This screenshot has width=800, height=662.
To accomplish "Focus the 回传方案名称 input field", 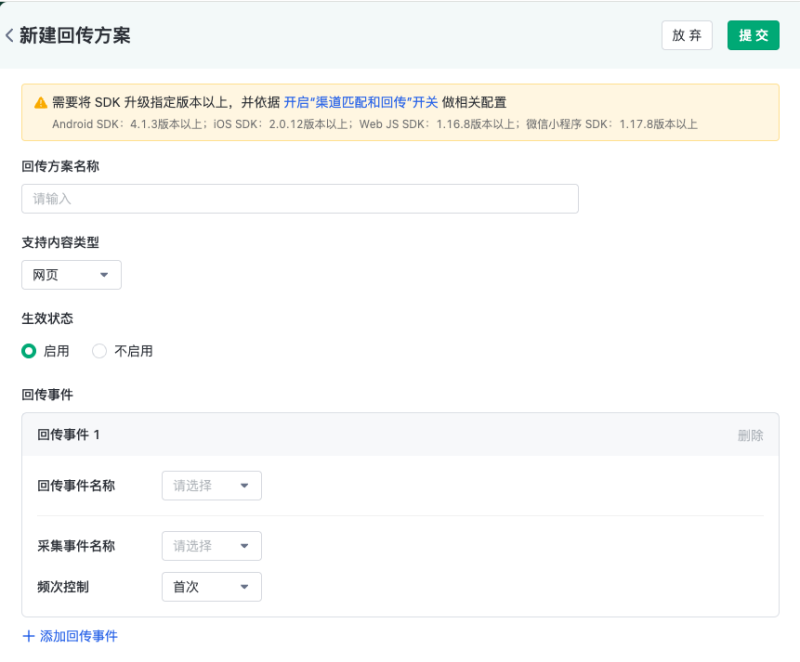I will 300,199.
